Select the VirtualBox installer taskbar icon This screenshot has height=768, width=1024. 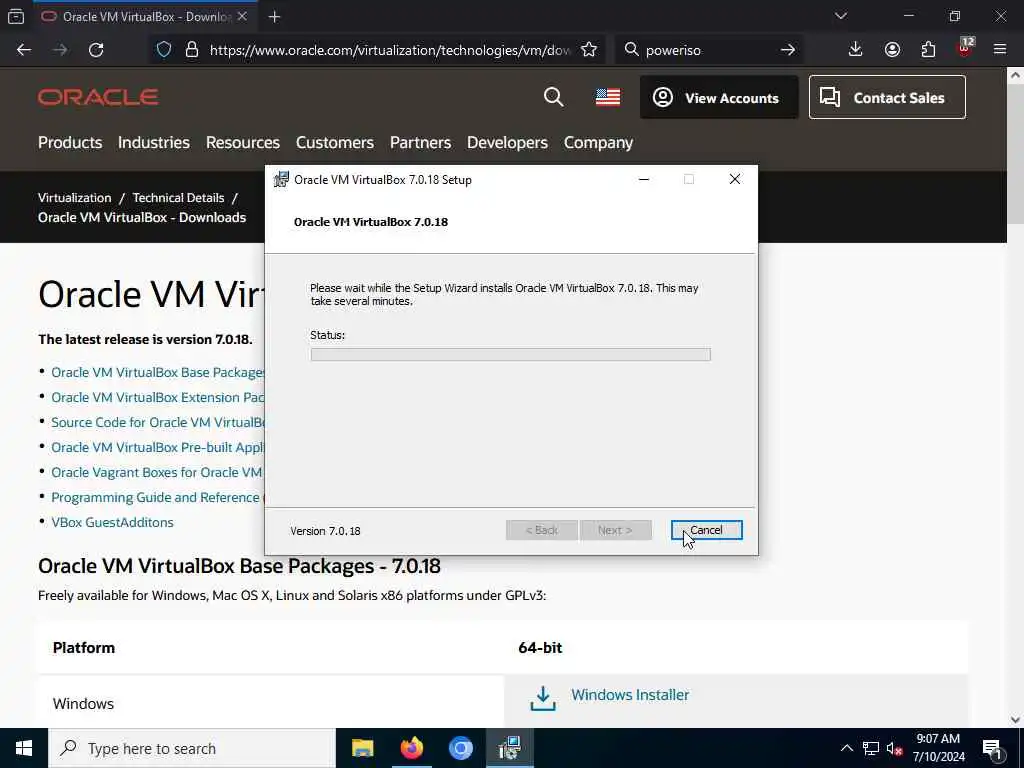(509, 748)
